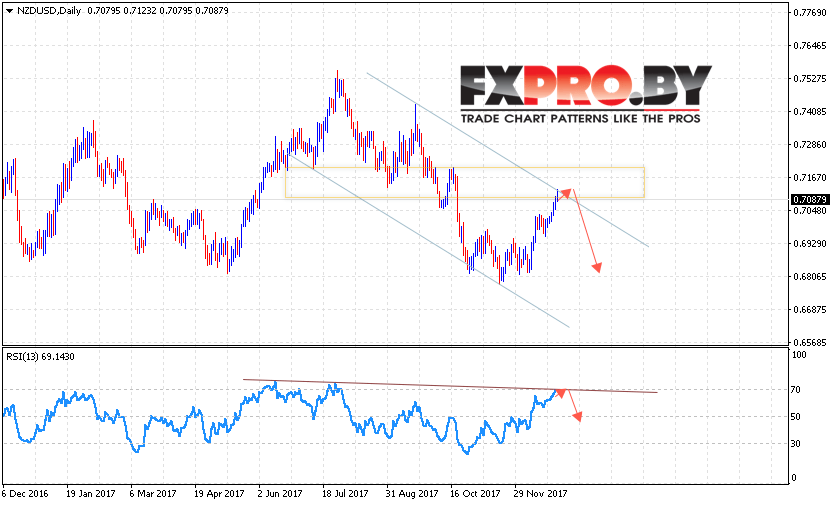Click the 19 Jan 2017 date label

(91, 494)
